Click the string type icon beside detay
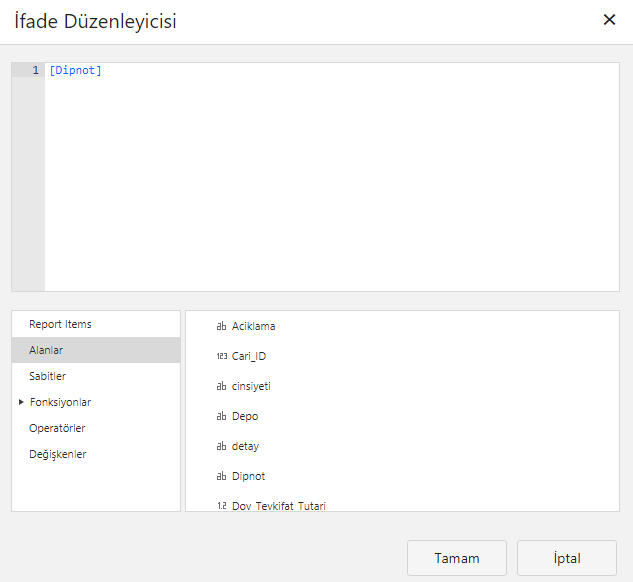 [x=221, y=446]
